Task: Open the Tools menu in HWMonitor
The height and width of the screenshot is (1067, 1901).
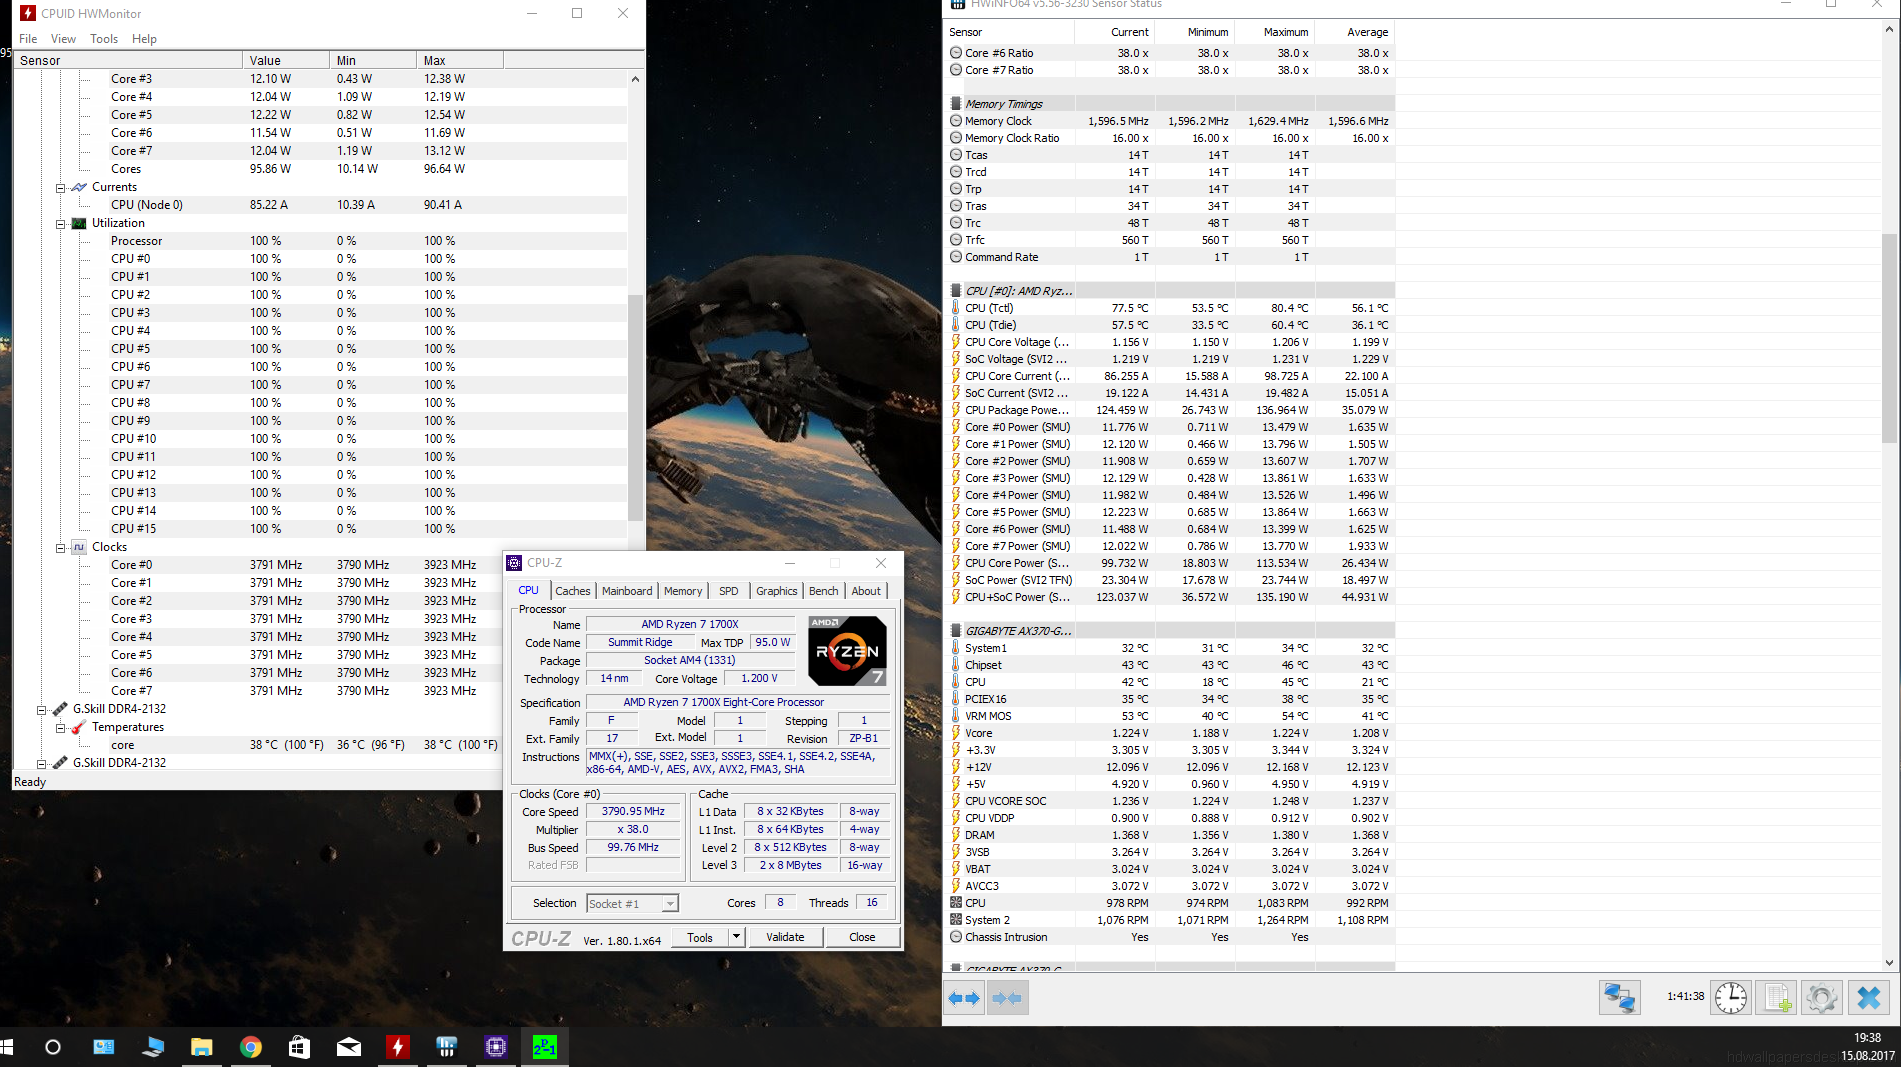Action: click(104, 39)
